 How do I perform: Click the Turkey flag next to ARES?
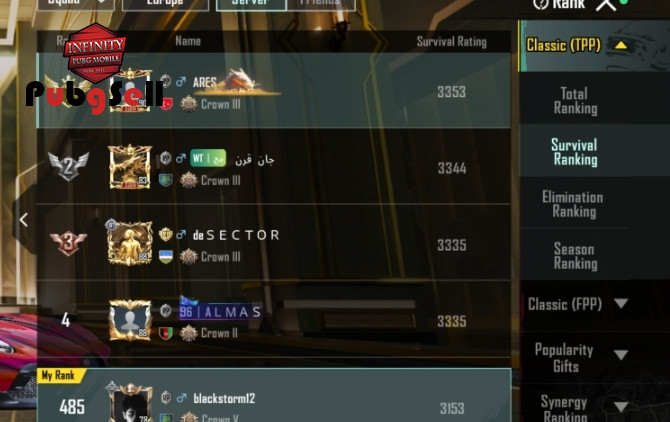pos(167,104)
